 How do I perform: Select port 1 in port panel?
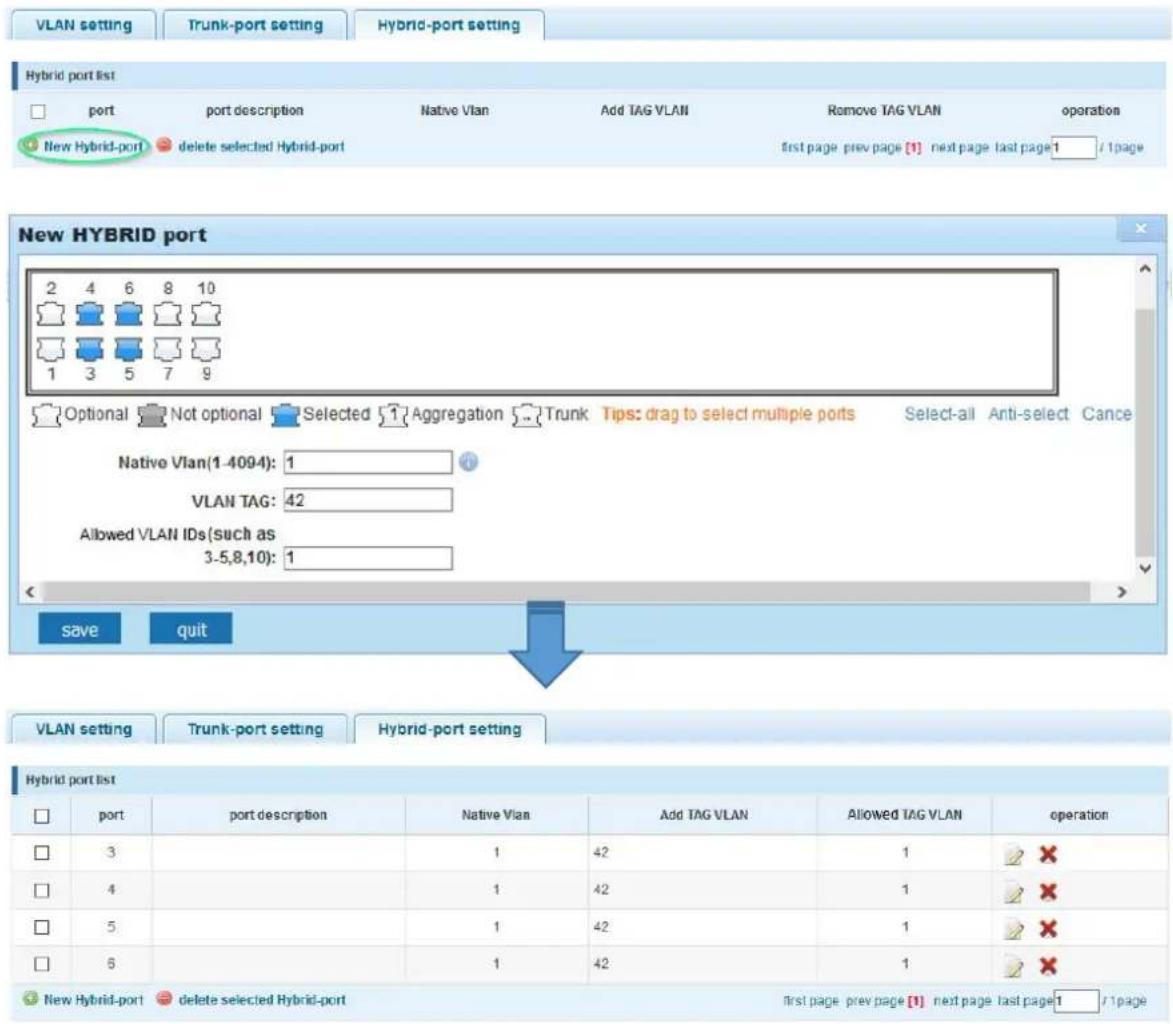pos(51,349)
